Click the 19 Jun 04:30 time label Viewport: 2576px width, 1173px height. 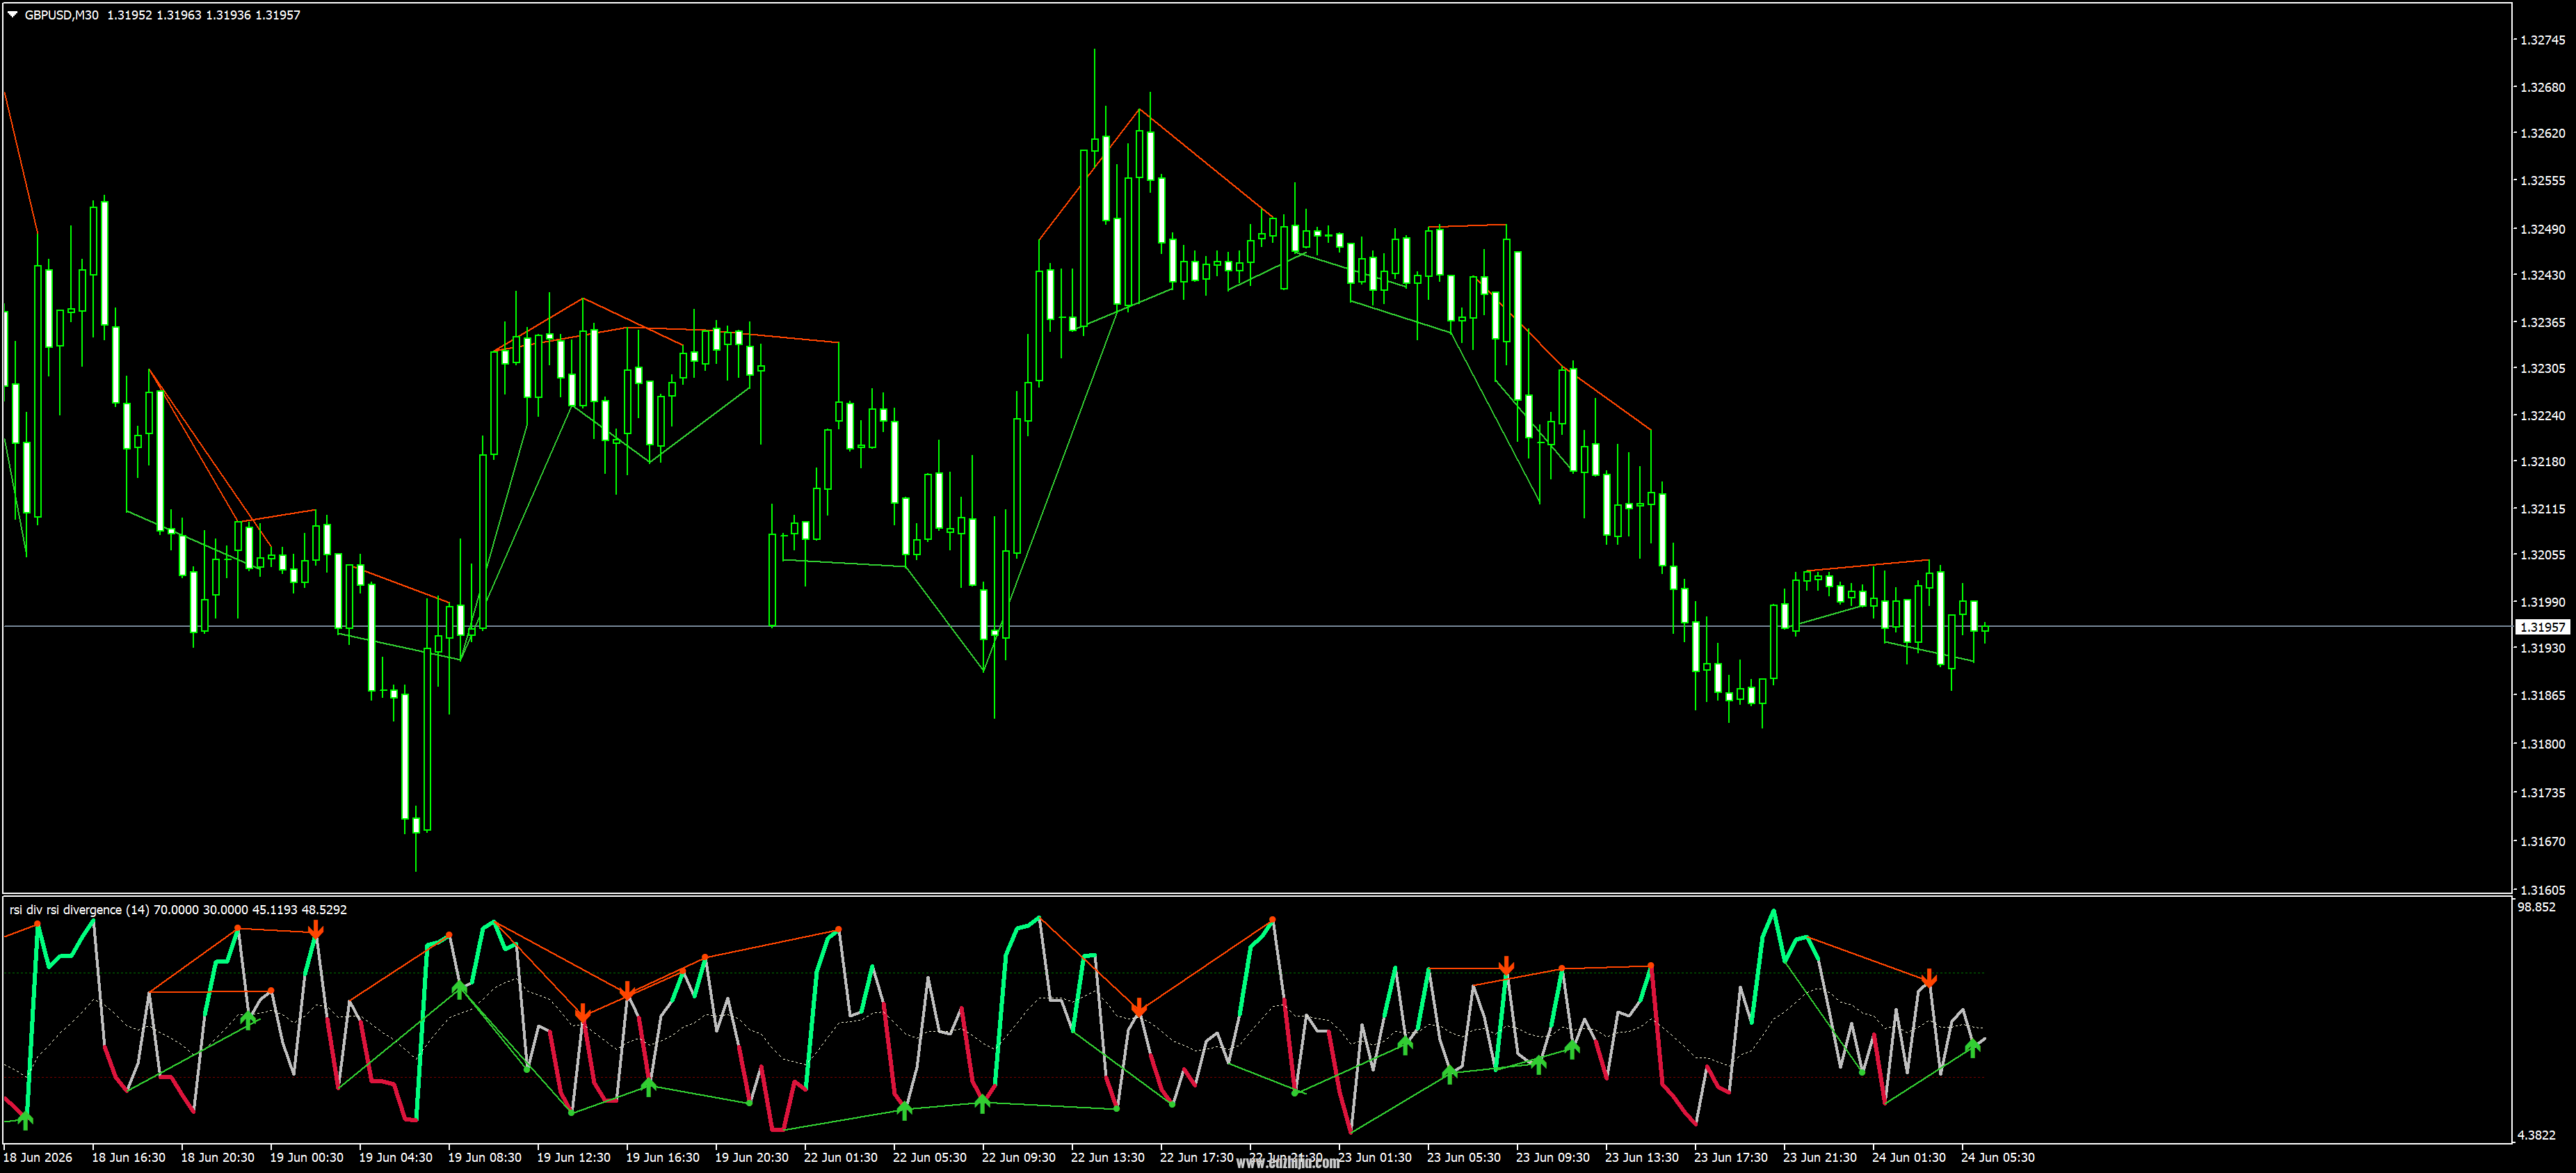pos(395,1157)
